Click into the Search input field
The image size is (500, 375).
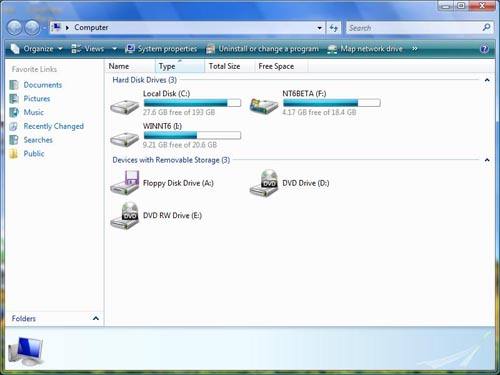coord(413,28)
